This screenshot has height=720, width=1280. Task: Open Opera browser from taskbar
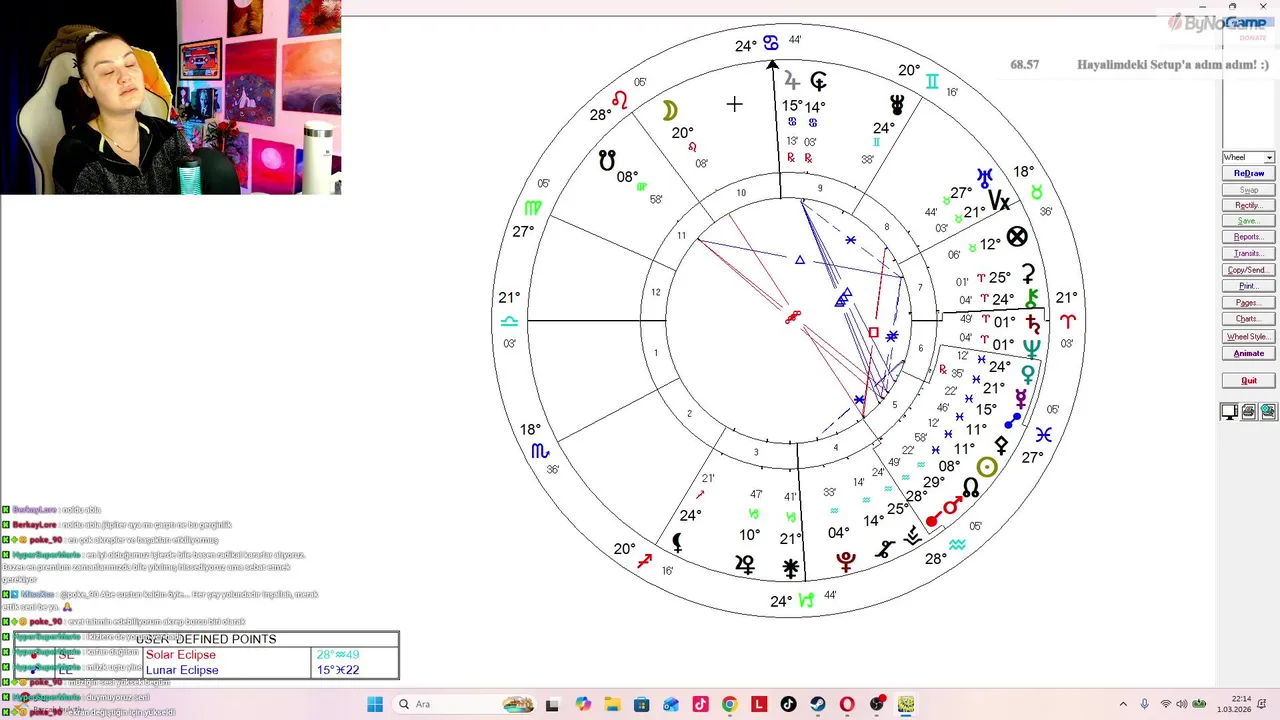(x=847, y=704)
